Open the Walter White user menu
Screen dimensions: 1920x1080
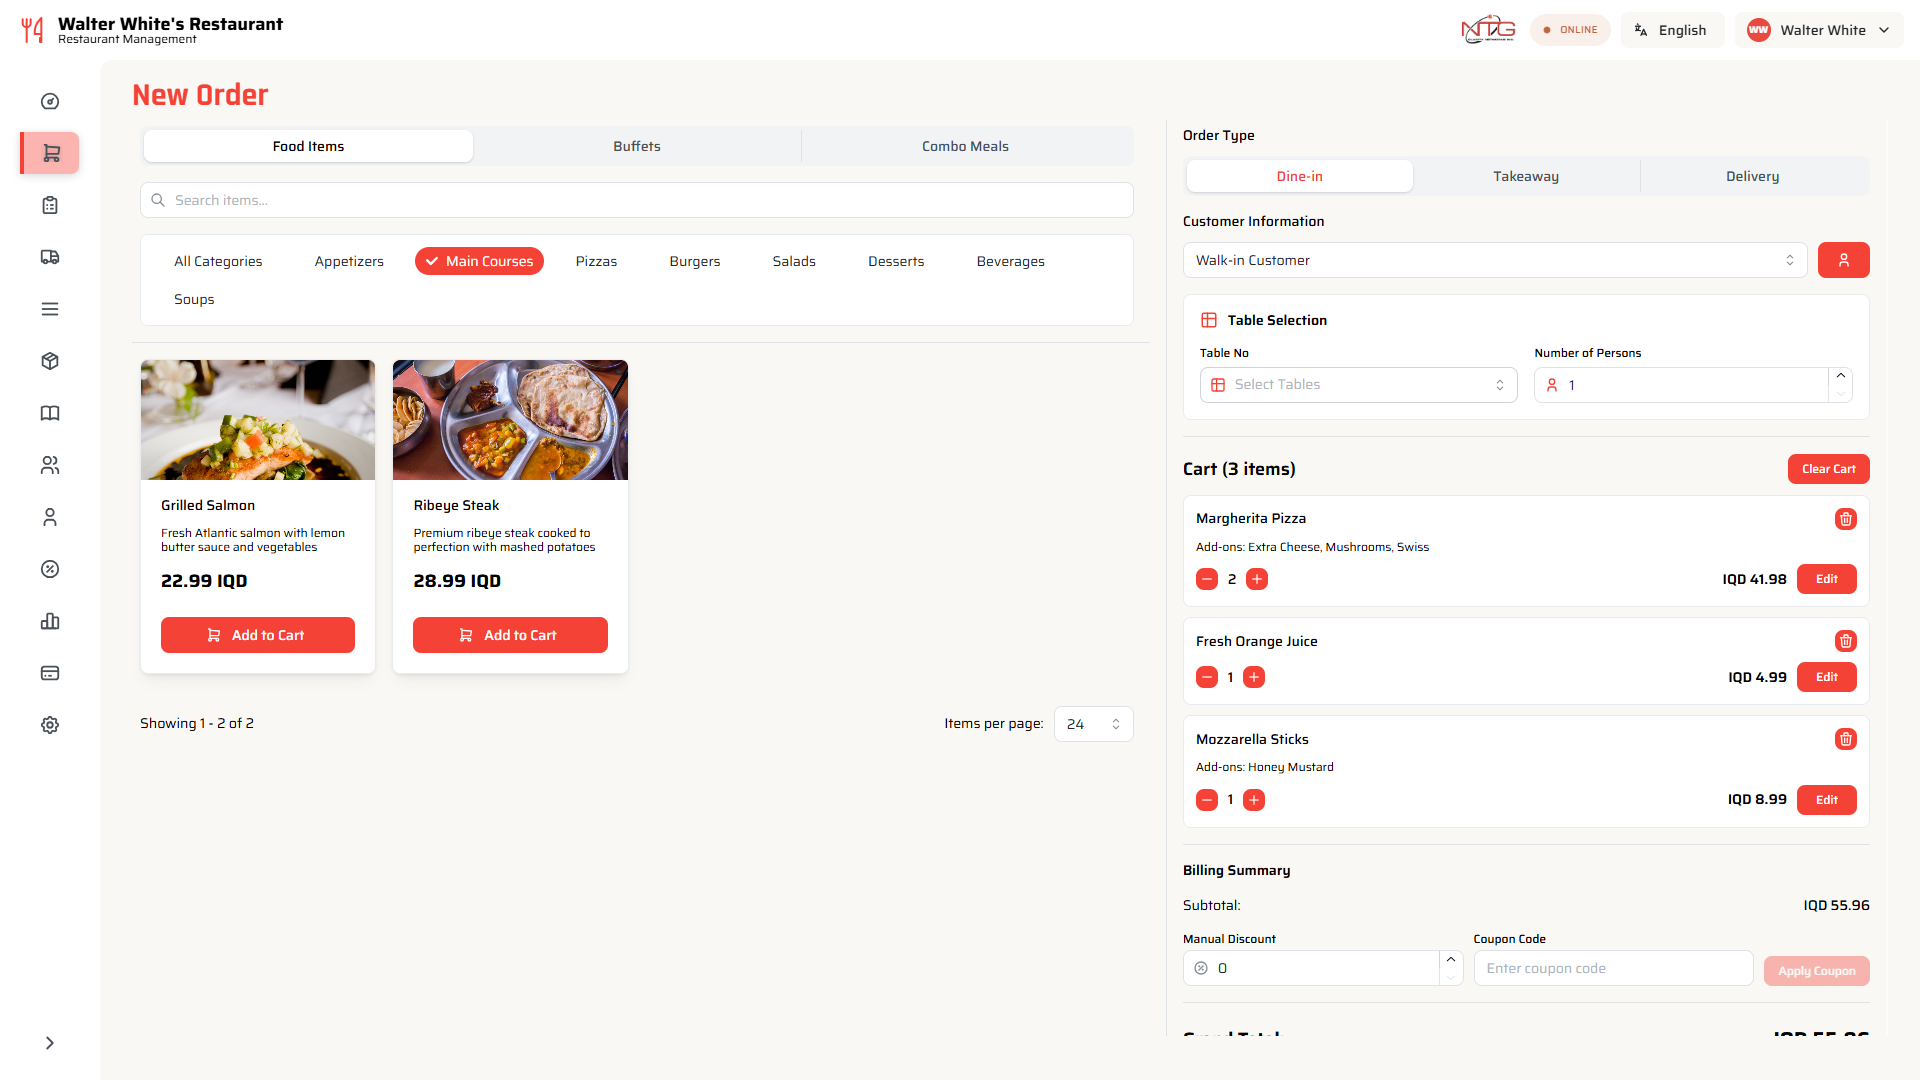click(1818, 30)
